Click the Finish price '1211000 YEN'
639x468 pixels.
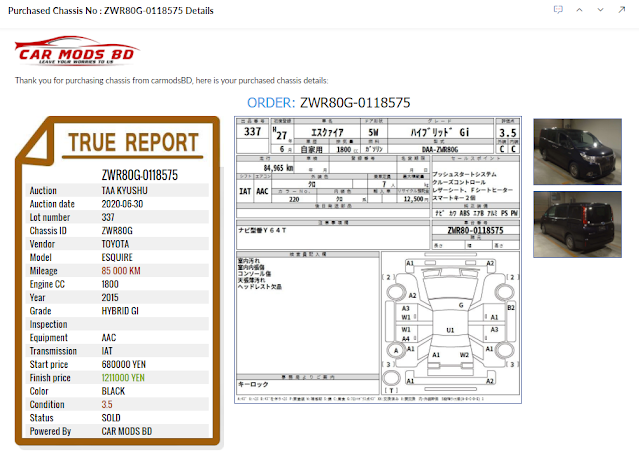click(123, 378)
